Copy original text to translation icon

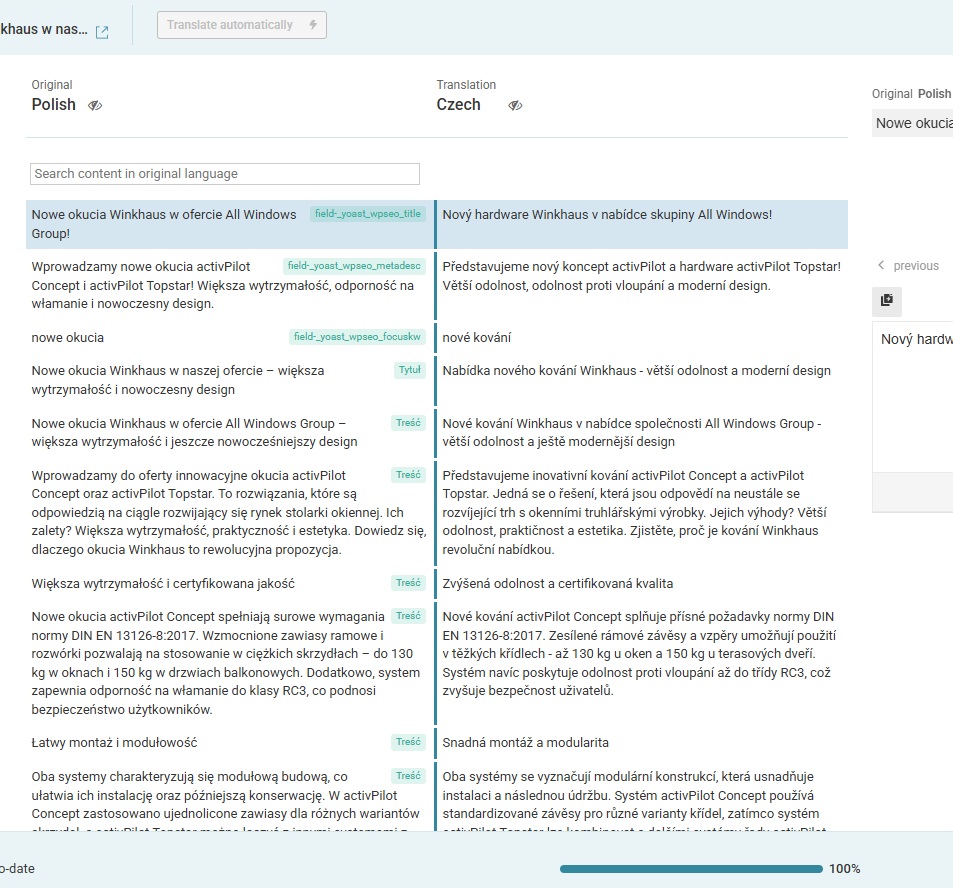click(x=887, y=300)
